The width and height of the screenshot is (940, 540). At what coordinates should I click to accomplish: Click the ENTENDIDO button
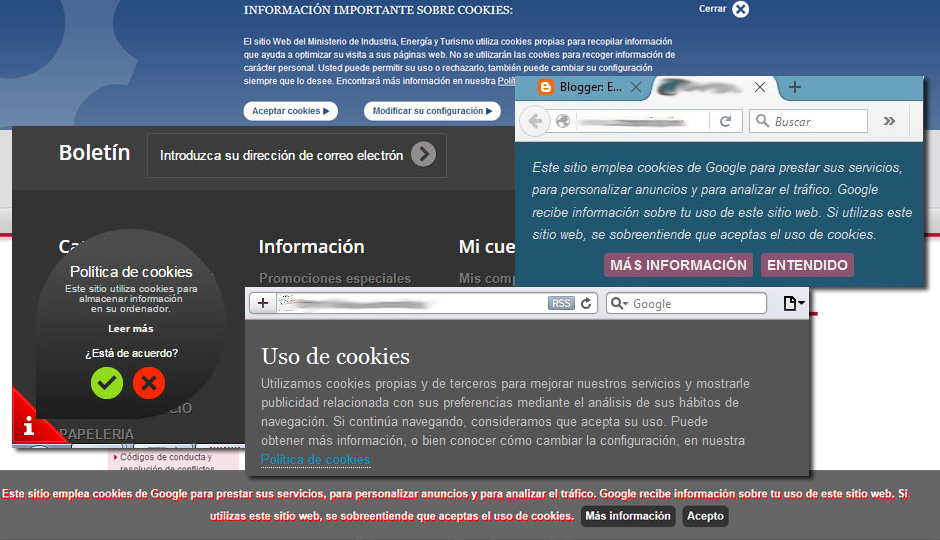[x=807, y=265]
